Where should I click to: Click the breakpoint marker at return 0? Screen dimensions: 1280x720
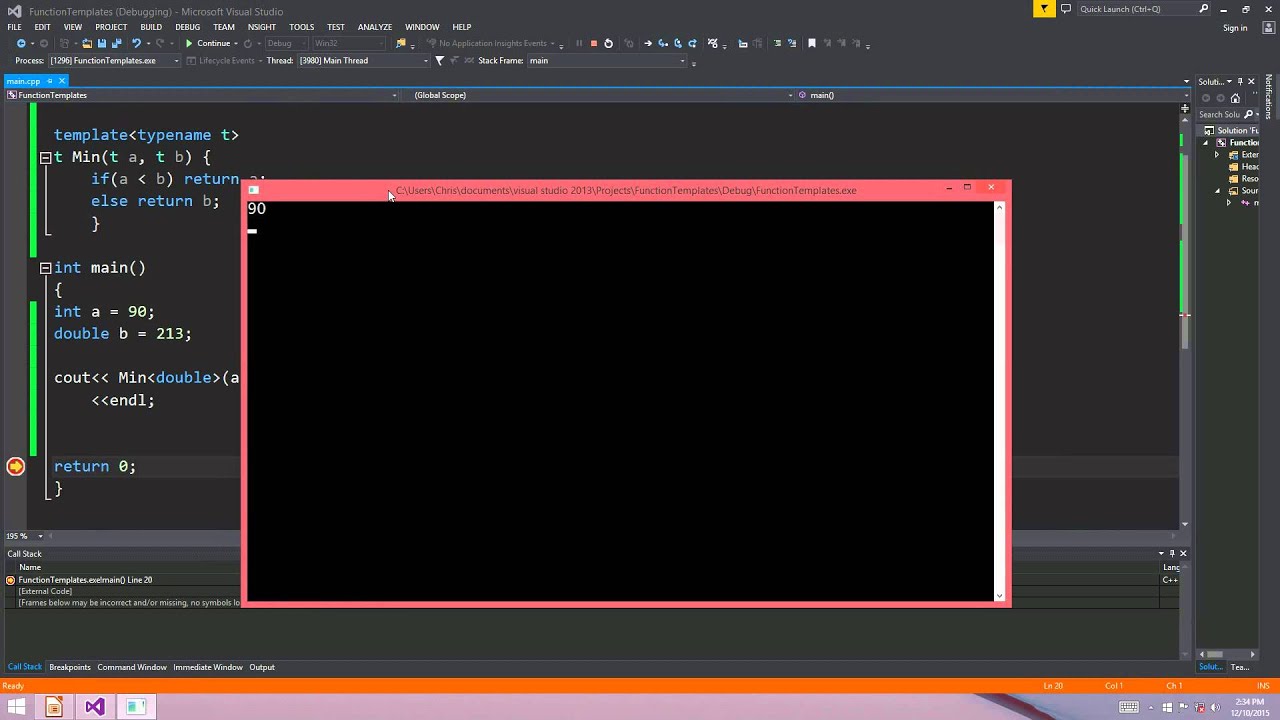tap(15, 466)
